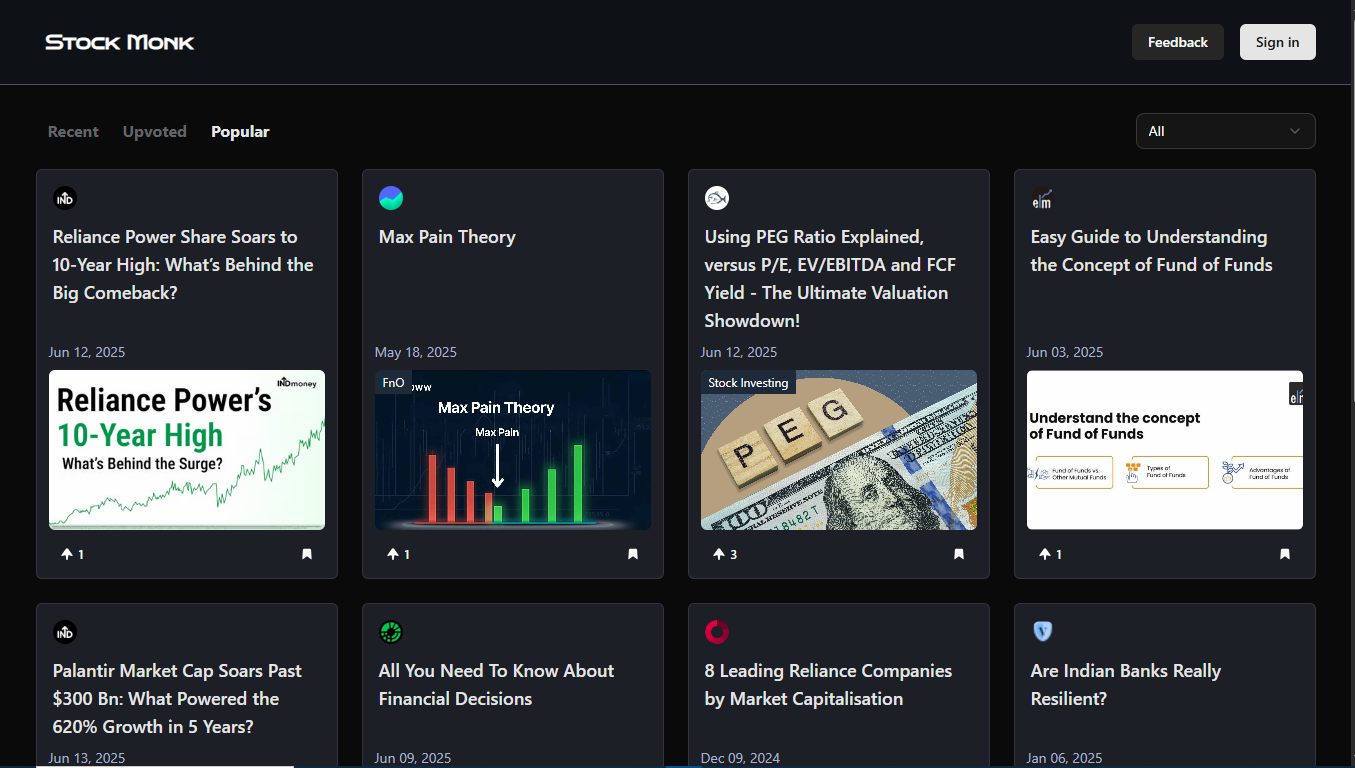Click the INDmoney icon on Palantir card
Screen dimensions: 1355x768
(x=65, y=632)
